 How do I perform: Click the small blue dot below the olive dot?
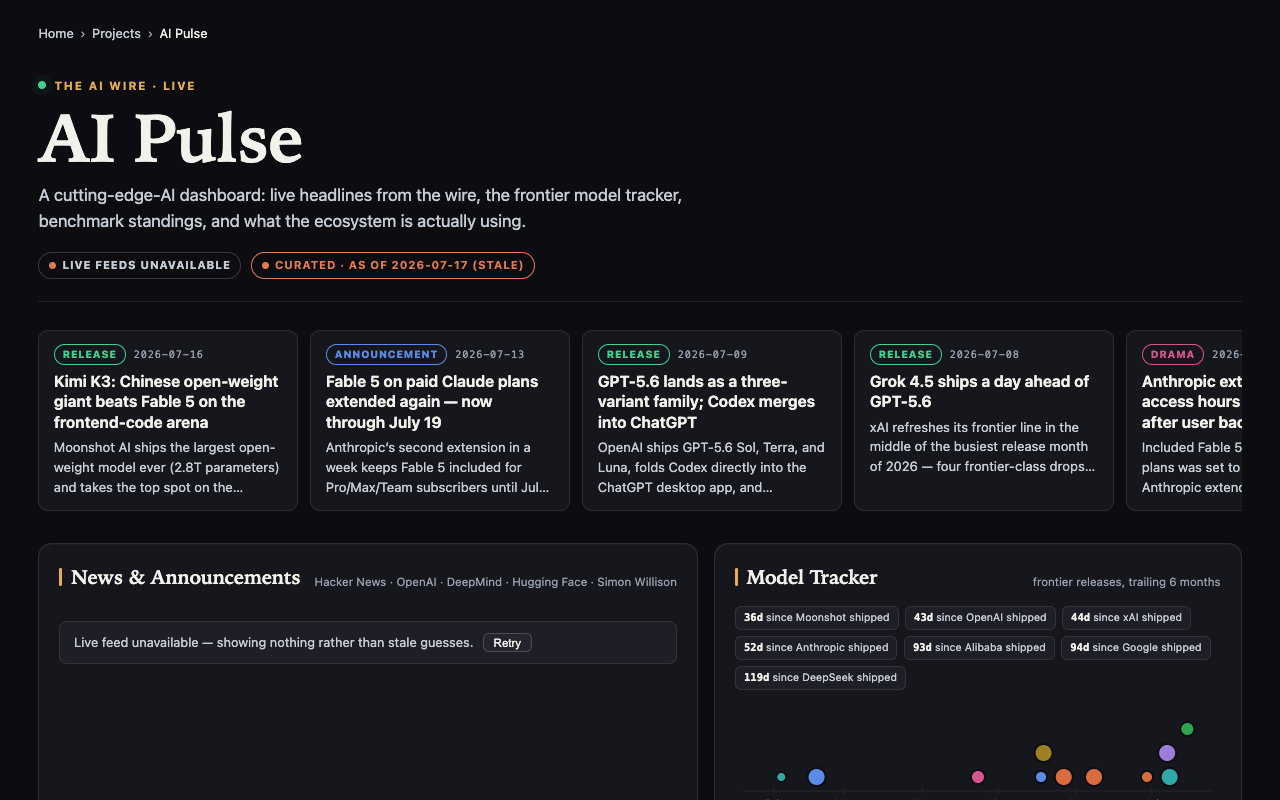(1041, 777)
